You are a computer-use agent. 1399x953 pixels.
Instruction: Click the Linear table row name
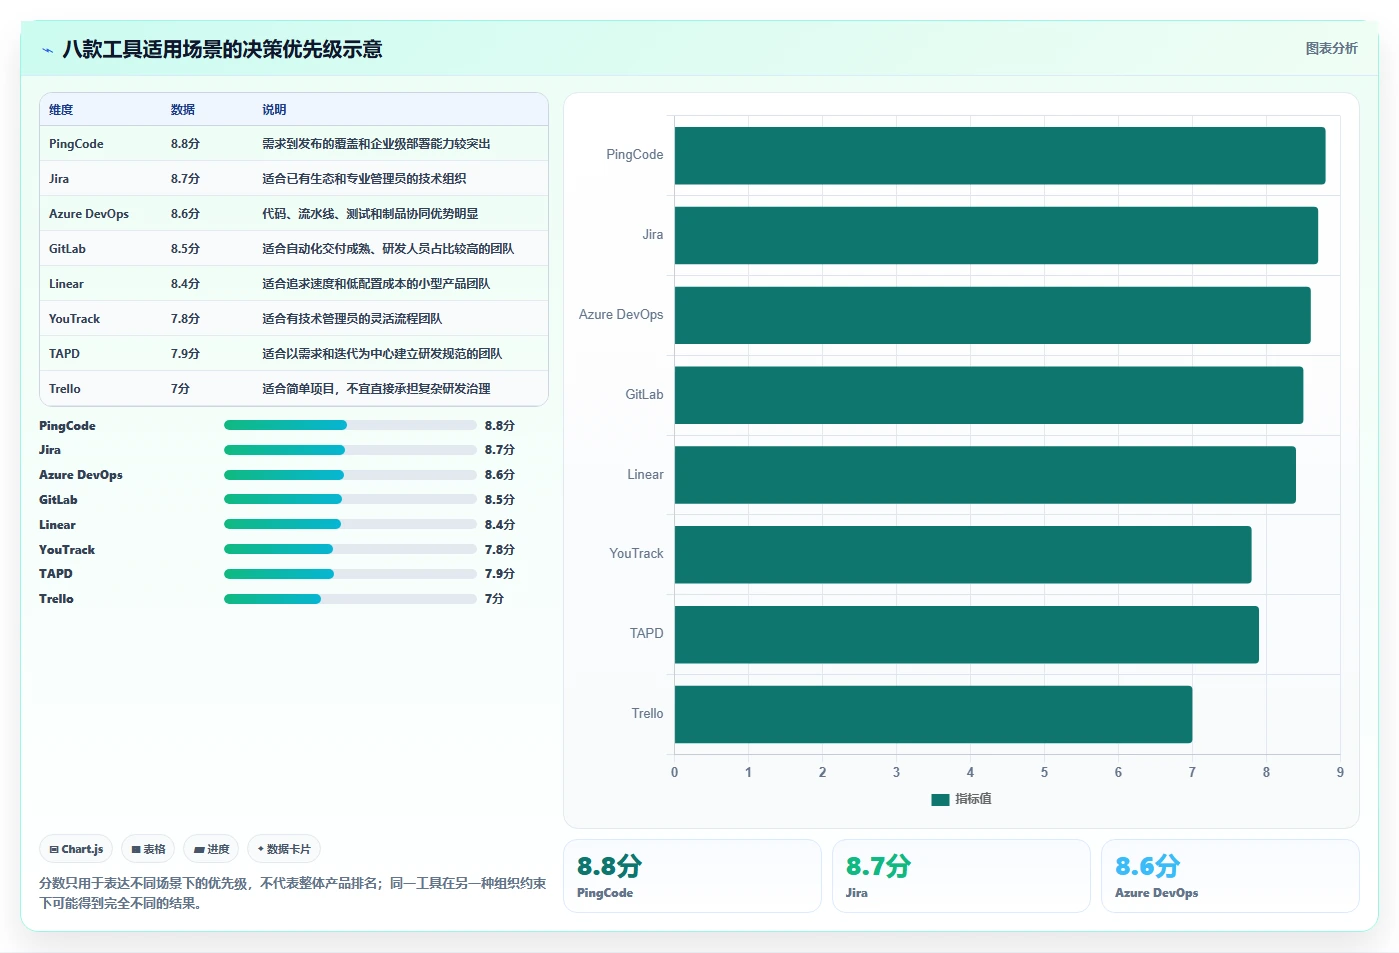point(66,284)
